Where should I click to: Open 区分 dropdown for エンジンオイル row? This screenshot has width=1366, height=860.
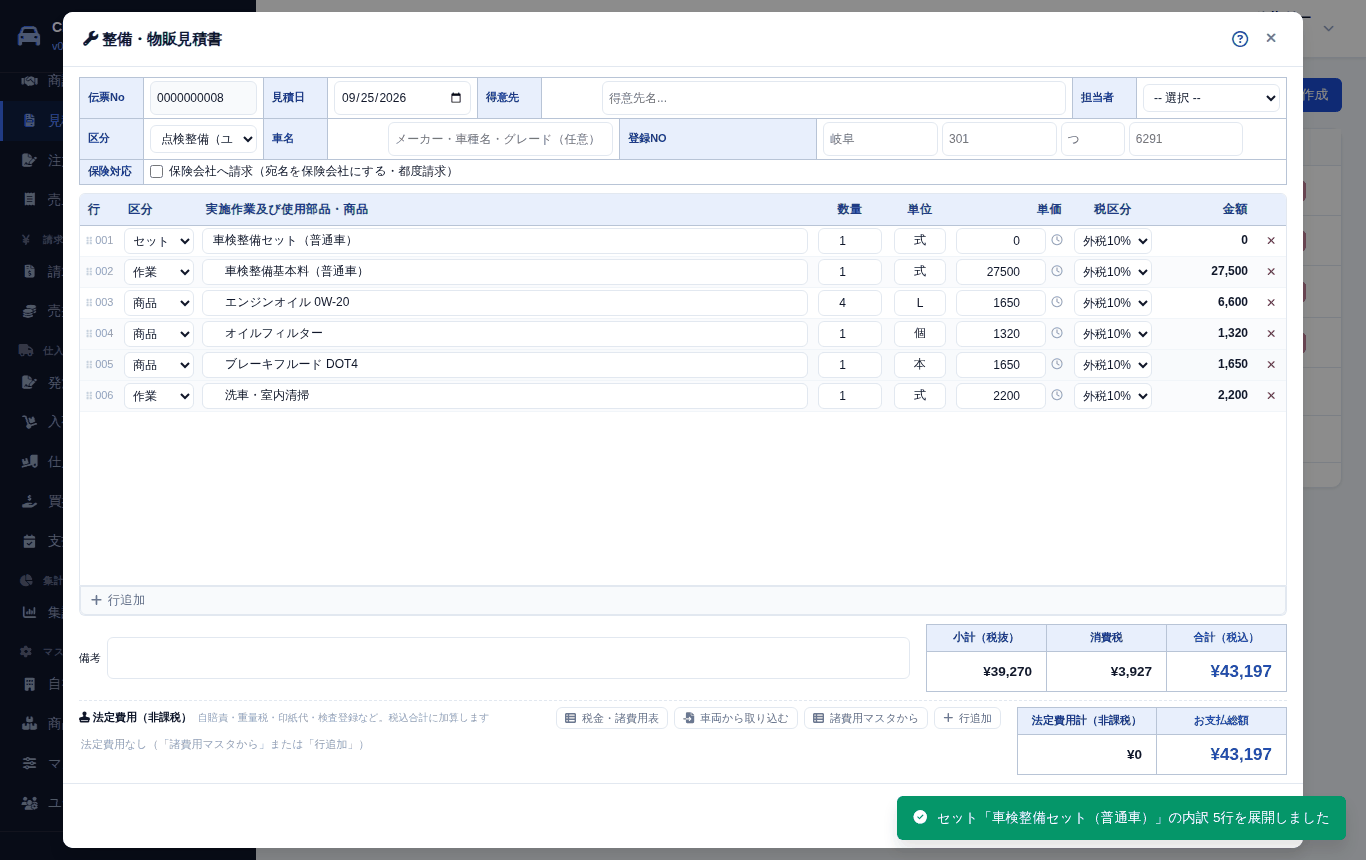click(x=159, y=303)
